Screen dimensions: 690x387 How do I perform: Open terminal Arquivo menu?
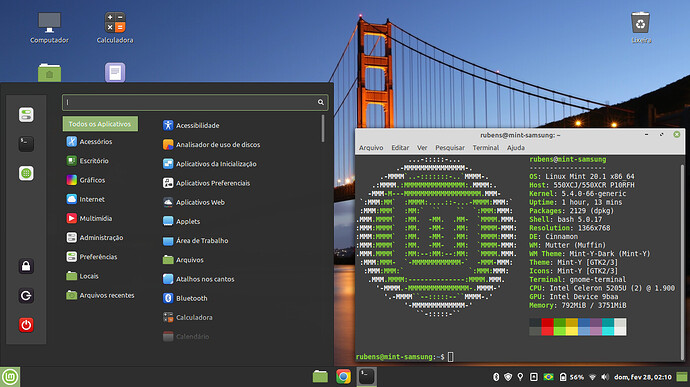(371, 147)
